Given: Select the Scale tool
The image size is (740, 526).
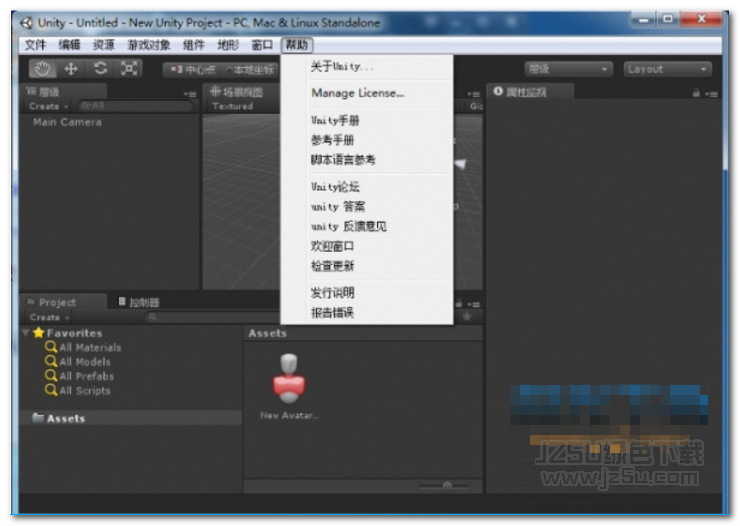Looking at the screenshot, I should (129, 69).
